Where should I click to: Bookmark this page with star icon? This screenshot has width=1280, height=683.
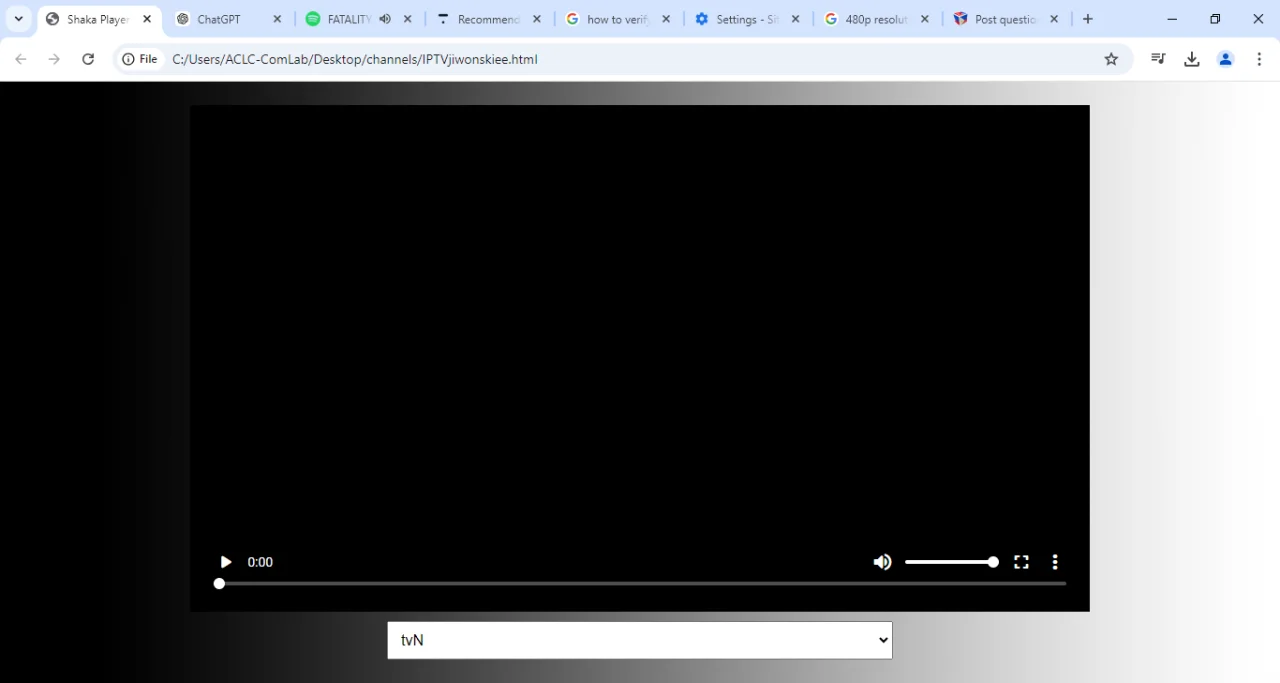coord(1111,59)
